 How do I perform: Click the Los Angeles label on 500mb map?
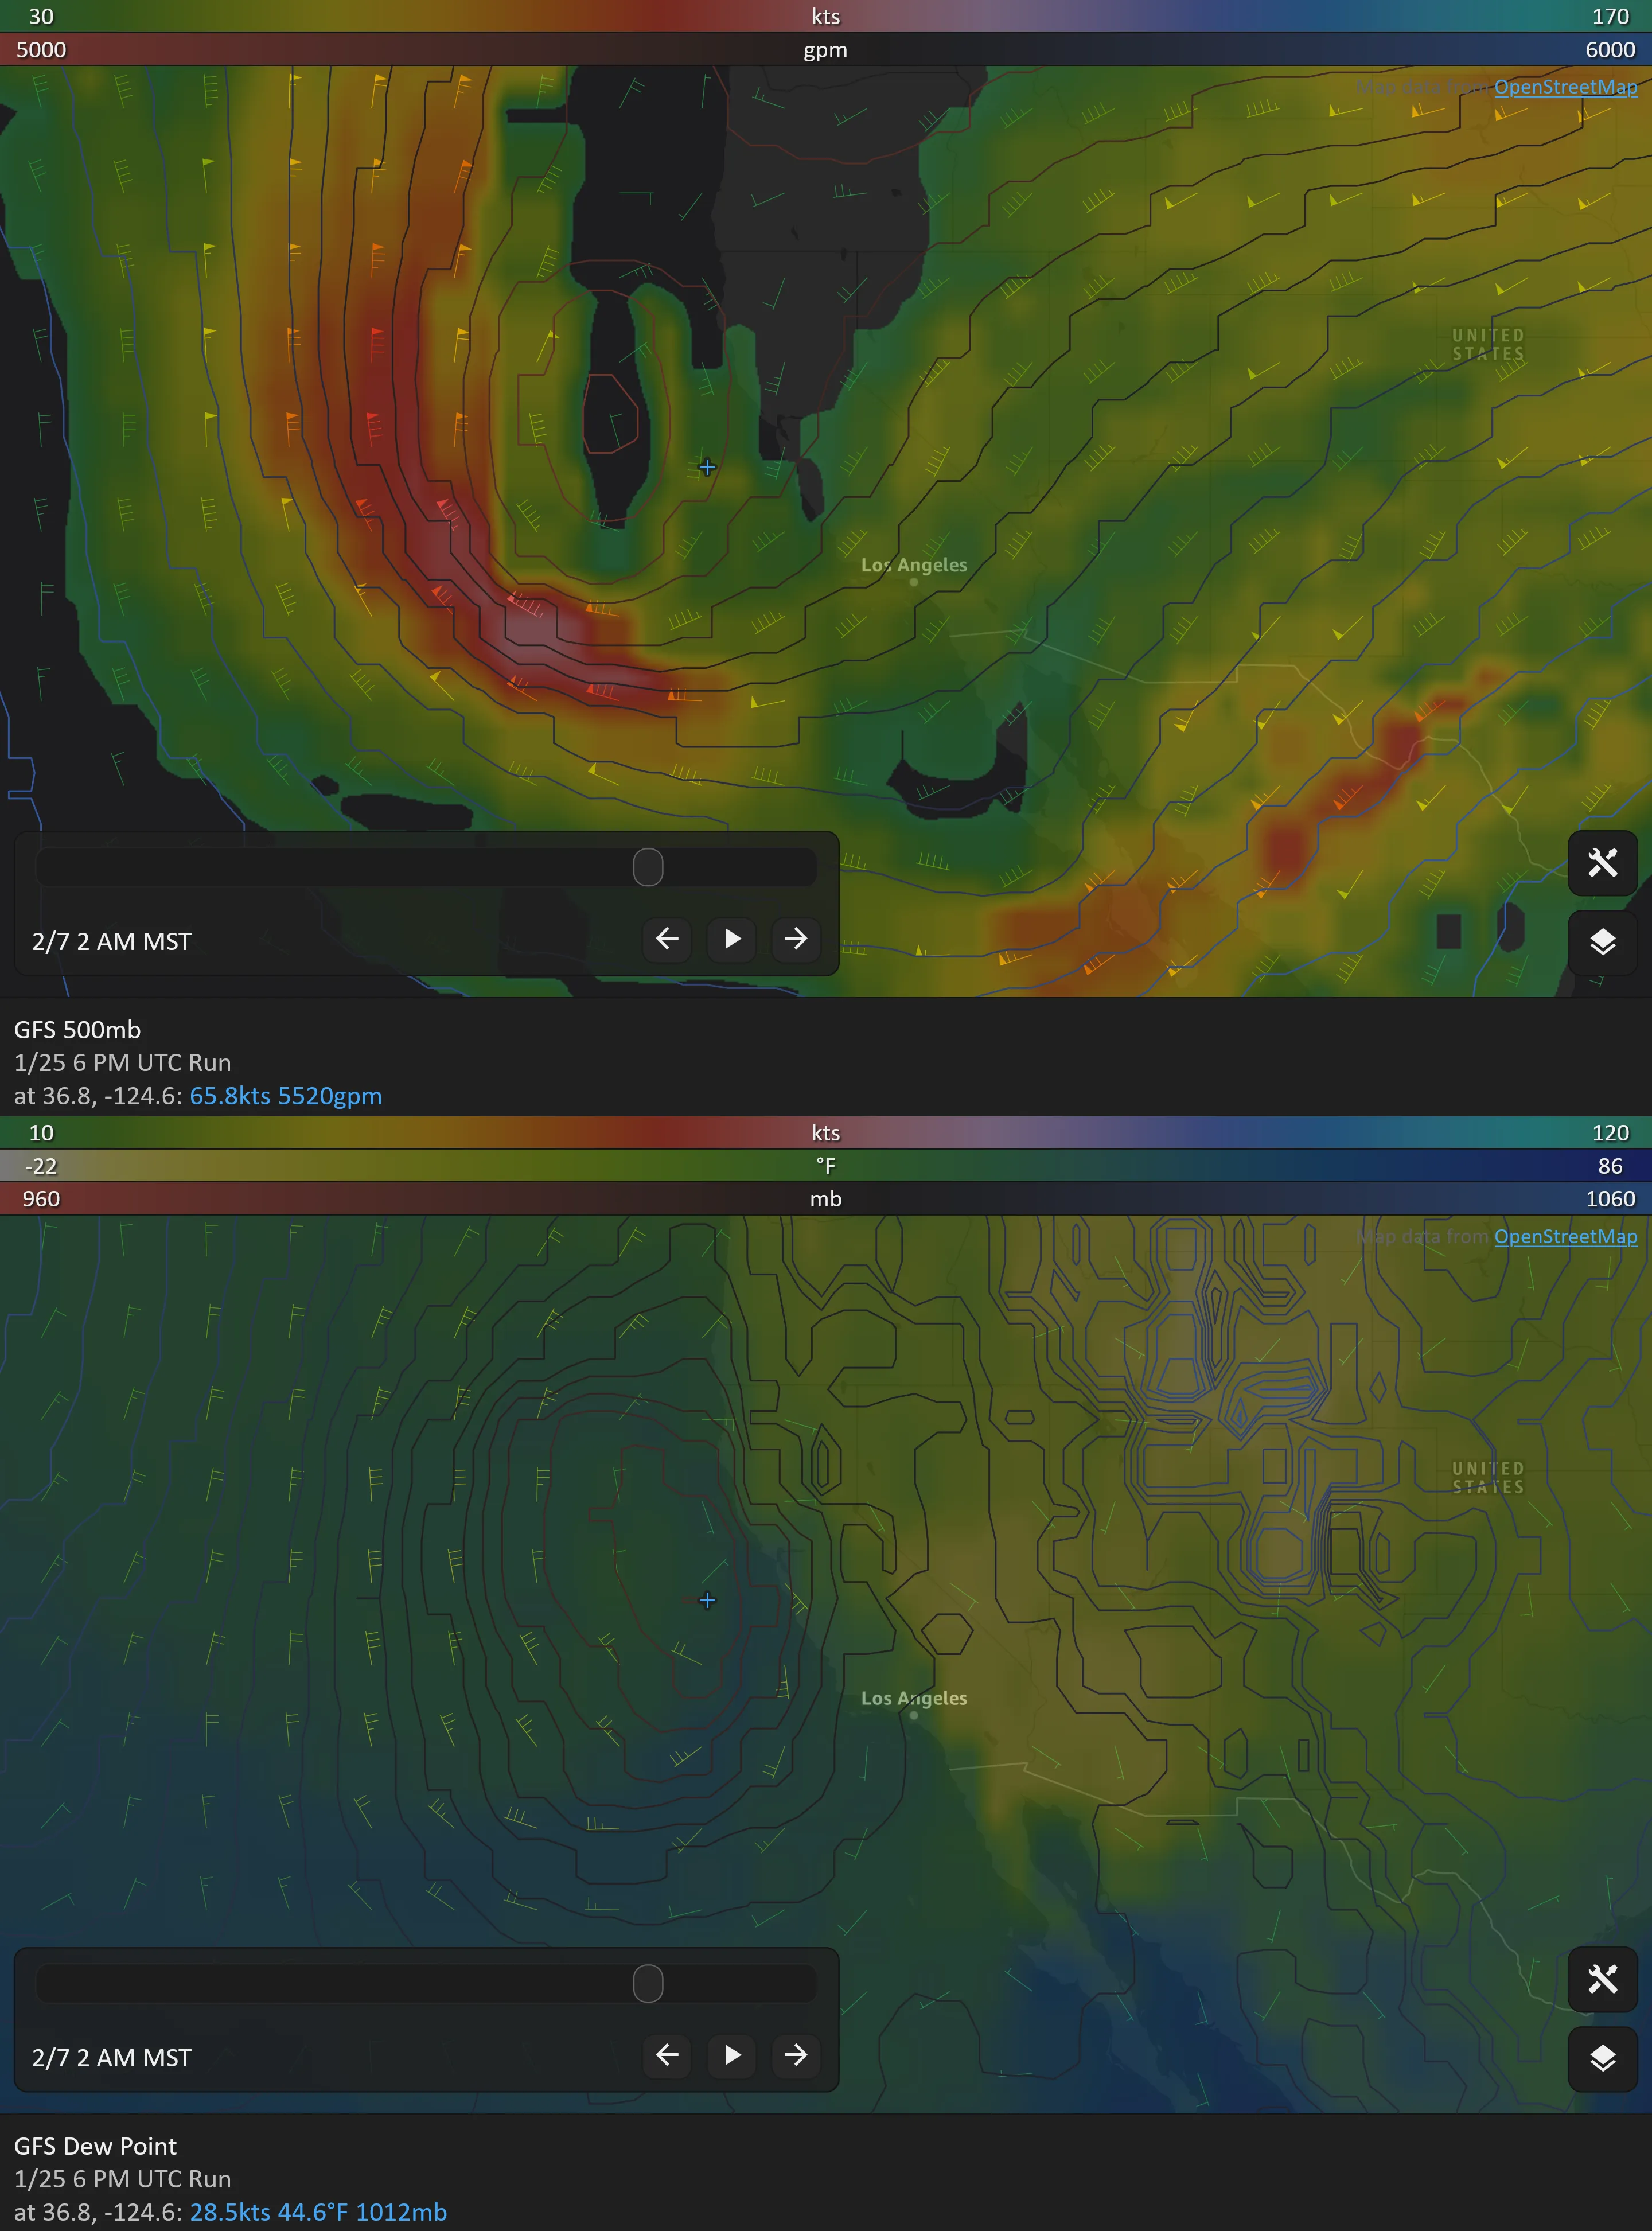point(914,565)
